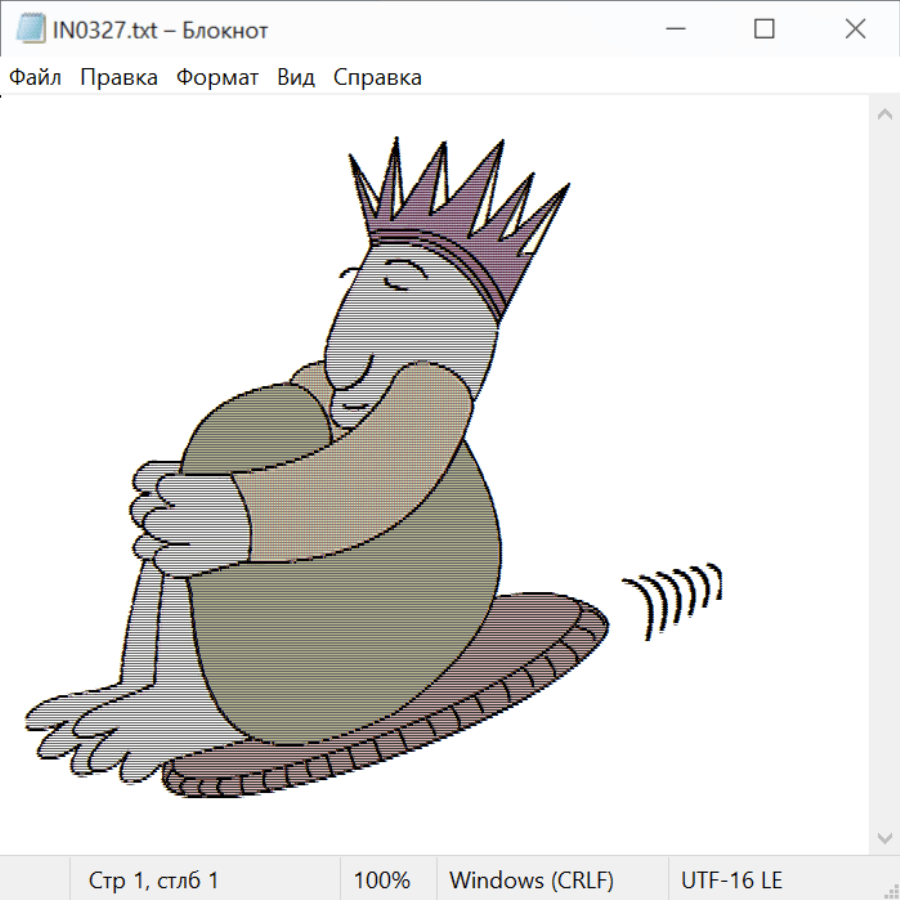900x900 pixels.
Task: Click the UTF-16 LE encoding indicator
Action: tap(732, 881)
